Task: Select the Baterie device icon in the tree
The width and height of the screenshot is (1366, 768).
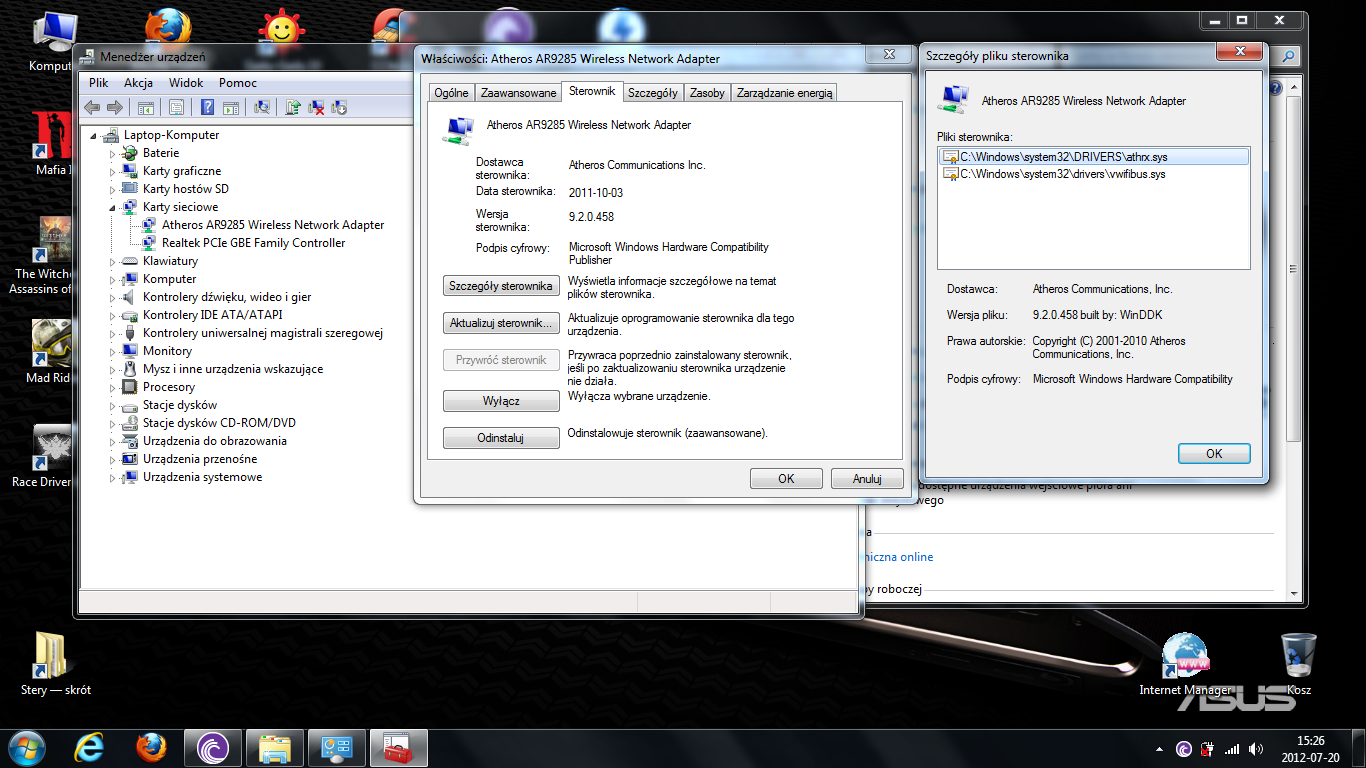Action: point(129,153)
